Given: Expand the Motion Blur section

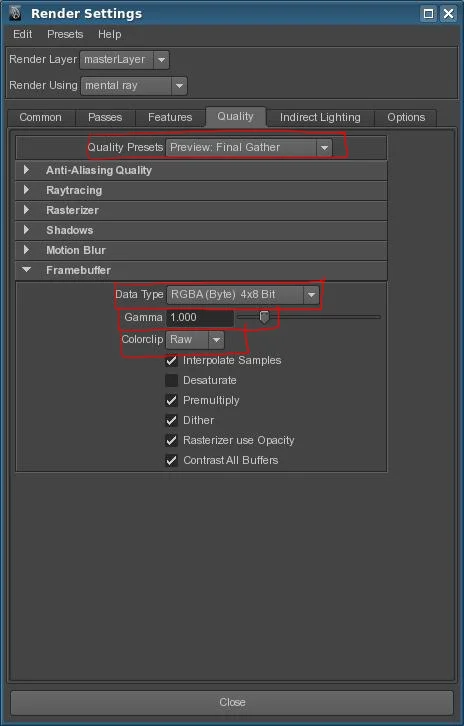Looking at the screenshot, I should (201, 250).
